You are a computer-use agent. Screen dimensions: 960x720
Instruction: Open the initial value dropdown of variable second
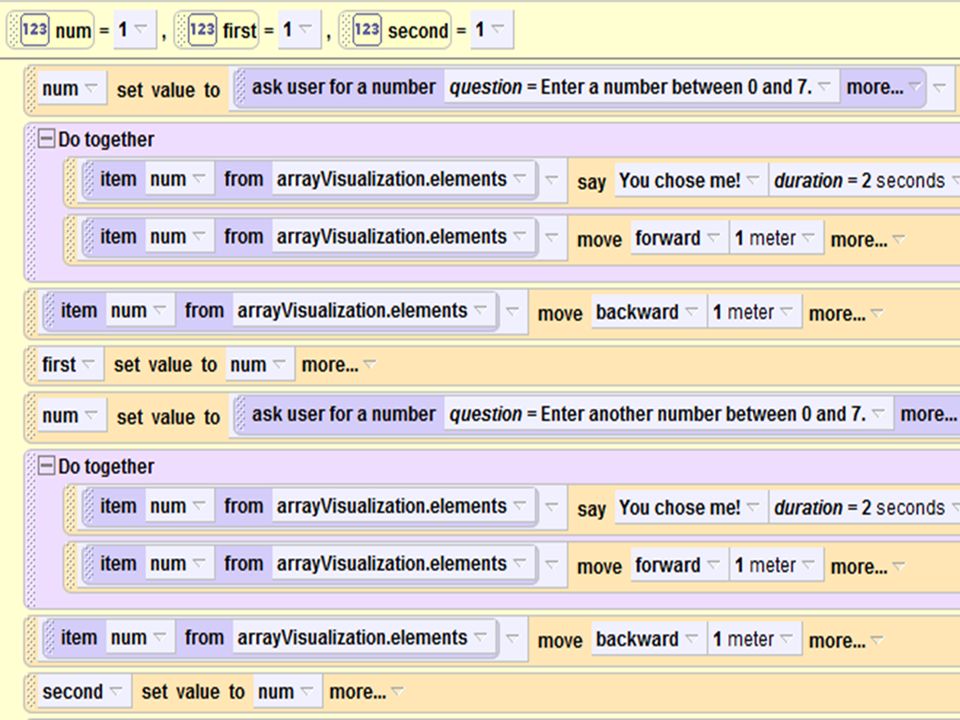490,29
